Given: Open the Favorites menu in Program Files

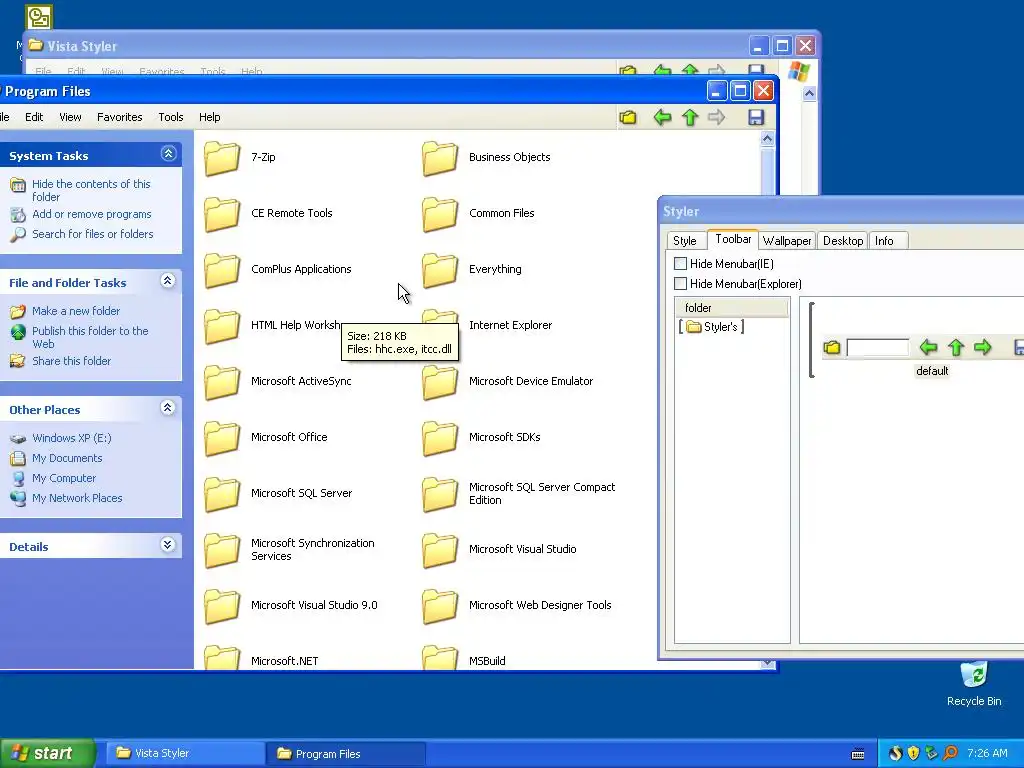Looking at the screenshot, I should [120, 117].
